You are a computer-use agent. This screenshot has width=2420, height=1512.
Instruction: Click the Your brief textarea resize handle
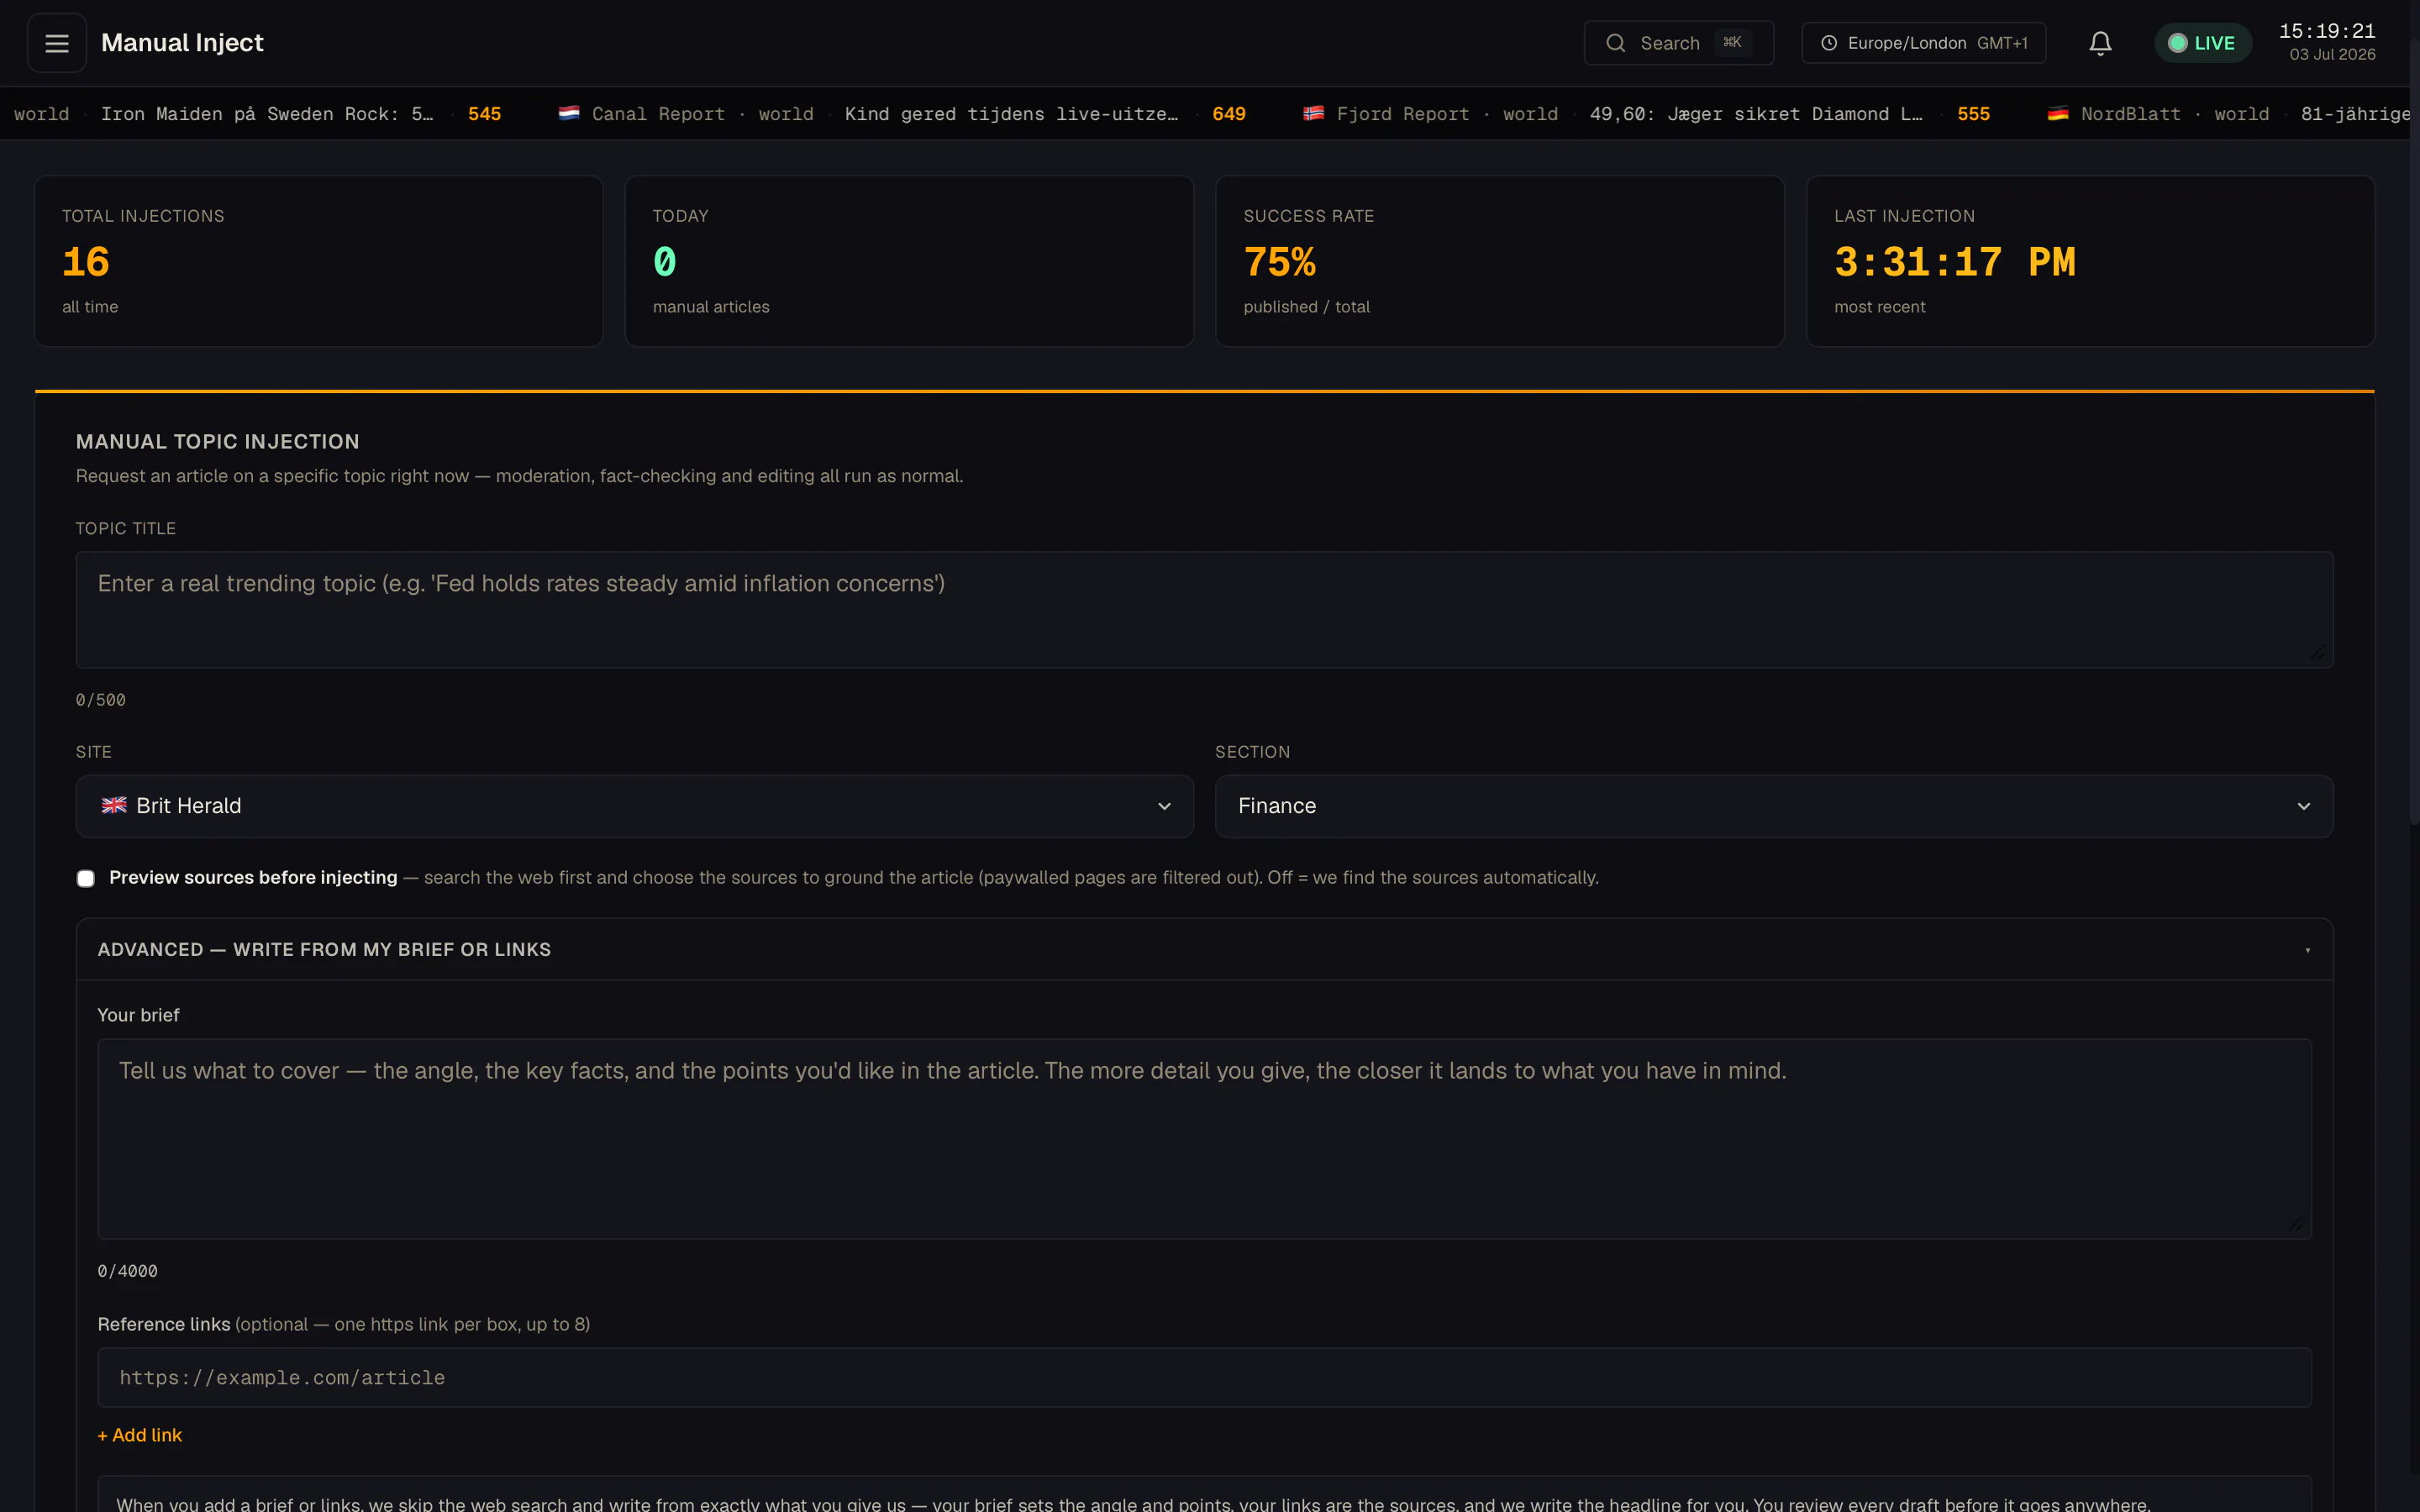(2296, 1224)
